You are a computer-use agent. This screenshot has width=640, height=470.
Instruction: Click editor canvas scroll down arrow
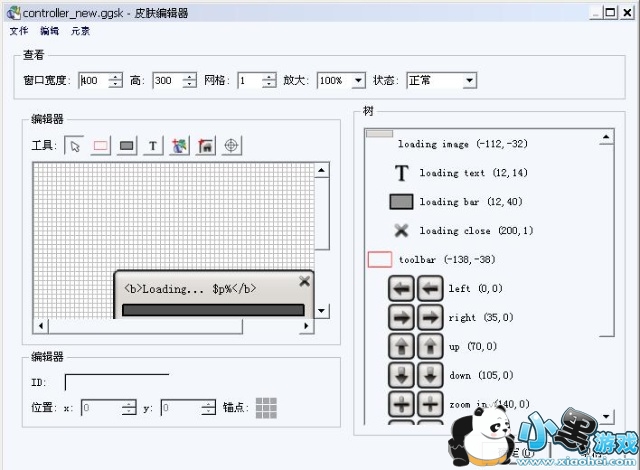click(322, 311)
